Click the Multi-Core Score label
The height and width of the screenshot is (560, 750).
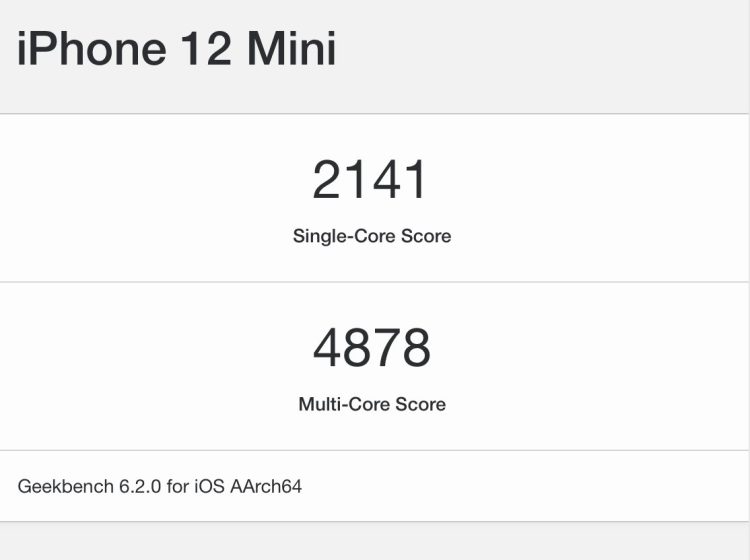[372, 404]
